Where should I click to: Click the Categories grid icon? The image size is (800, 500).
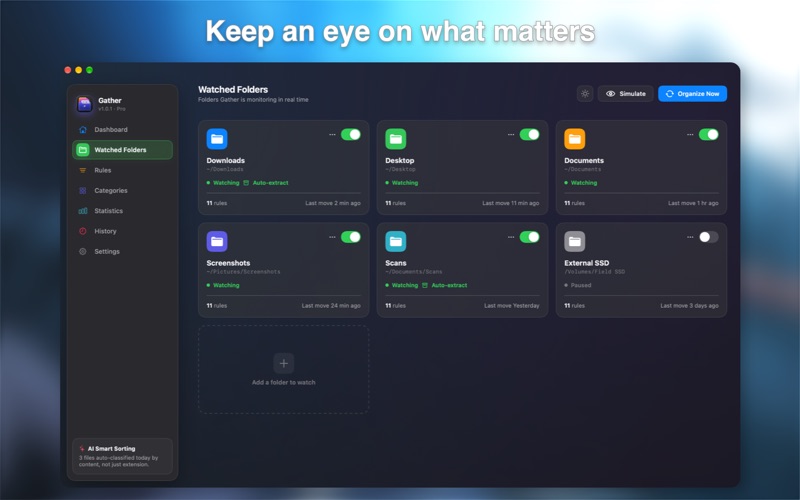(83, 191)
